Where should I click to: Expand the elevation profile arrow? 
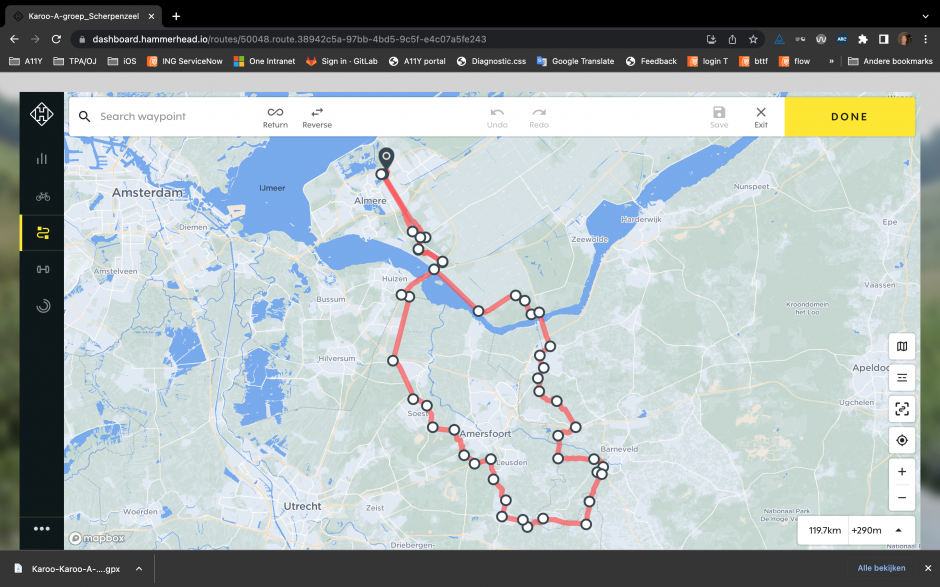tap(898, 530)
